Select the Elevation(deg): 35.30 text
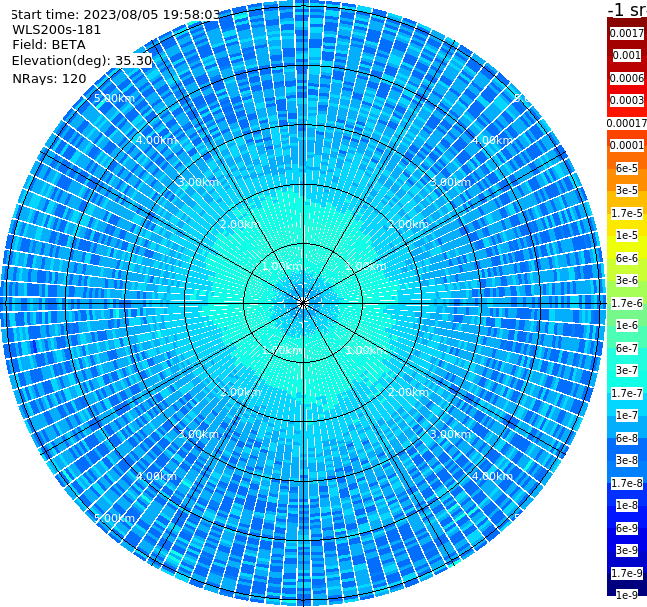This screenshot has height=607, width=647. pos(82,61)
